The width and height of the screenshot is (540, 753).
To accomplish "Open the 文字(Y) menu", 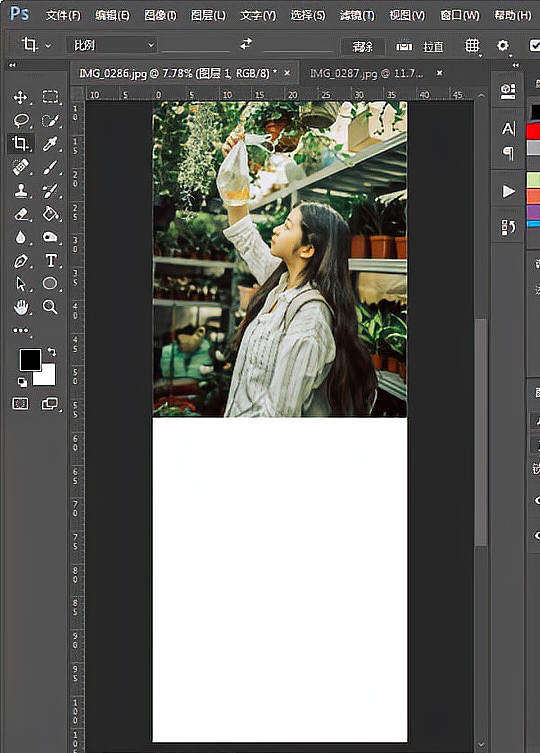I will tap(258, 15).
